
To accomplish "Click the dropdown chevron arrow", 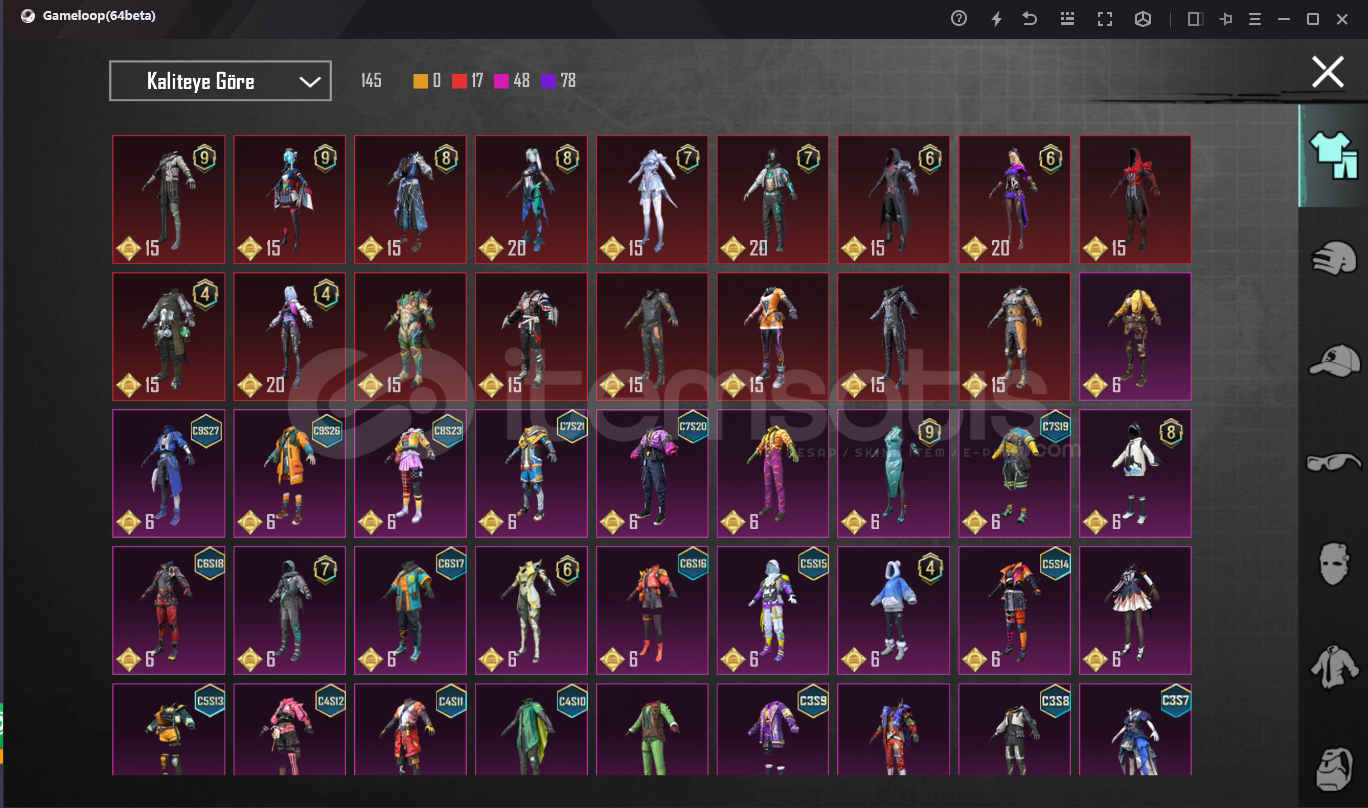I will click(310, 82).
